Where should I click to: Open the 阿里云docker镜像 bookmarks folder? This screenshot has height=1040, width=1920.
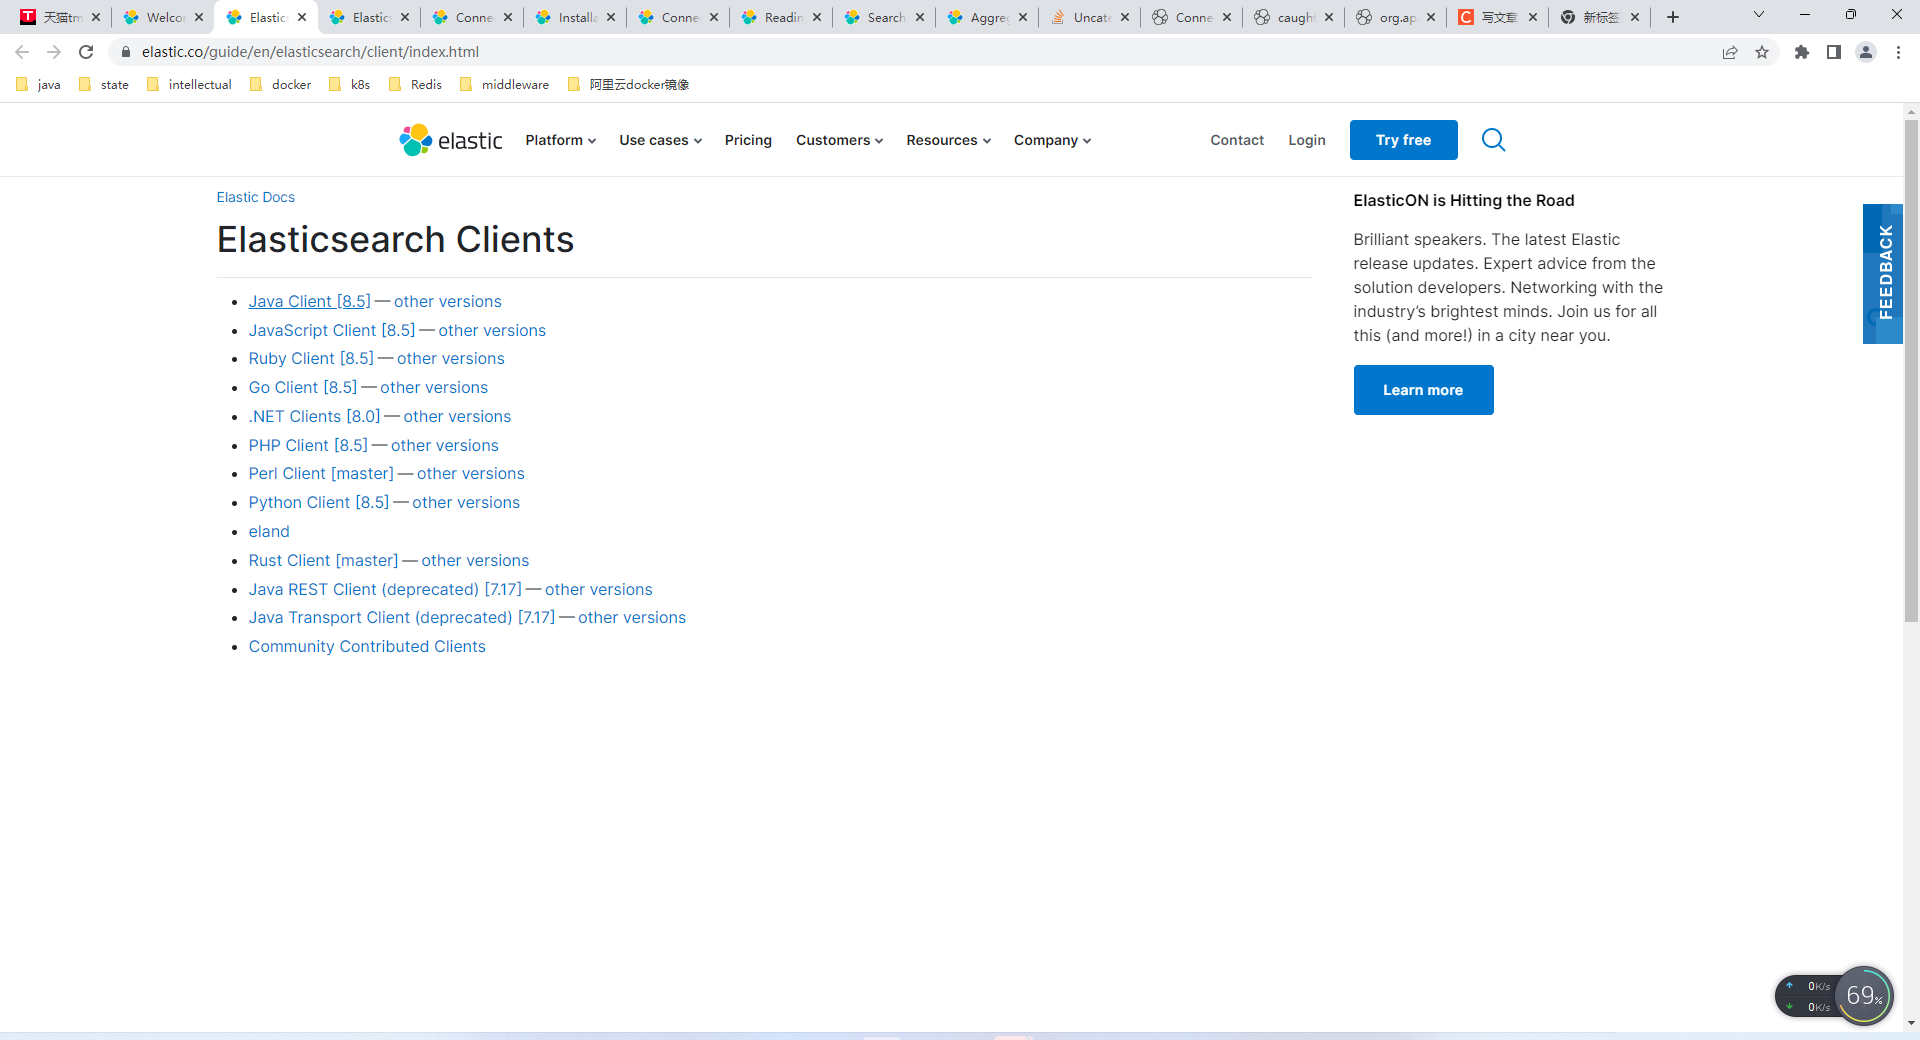[628, 85]
